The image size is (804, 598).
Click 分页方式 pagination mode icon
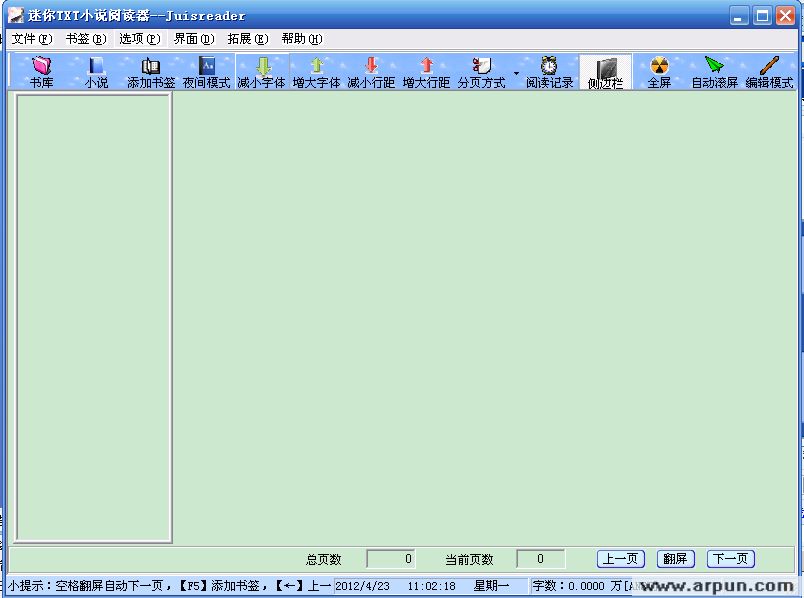click(x=481, y=72)
